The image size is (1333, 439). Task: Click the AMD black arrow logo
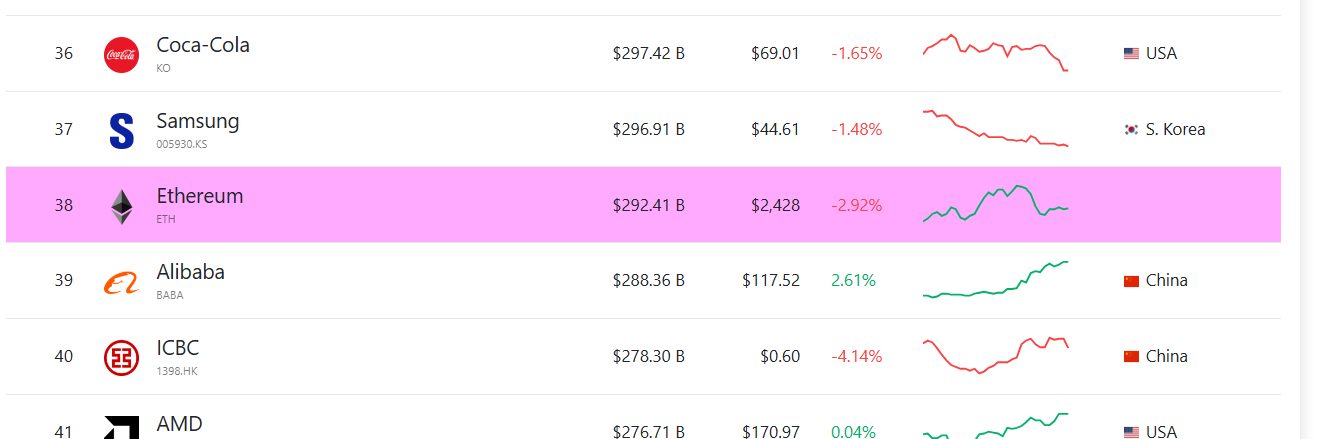pyautogui.click(x=122, y=428)
